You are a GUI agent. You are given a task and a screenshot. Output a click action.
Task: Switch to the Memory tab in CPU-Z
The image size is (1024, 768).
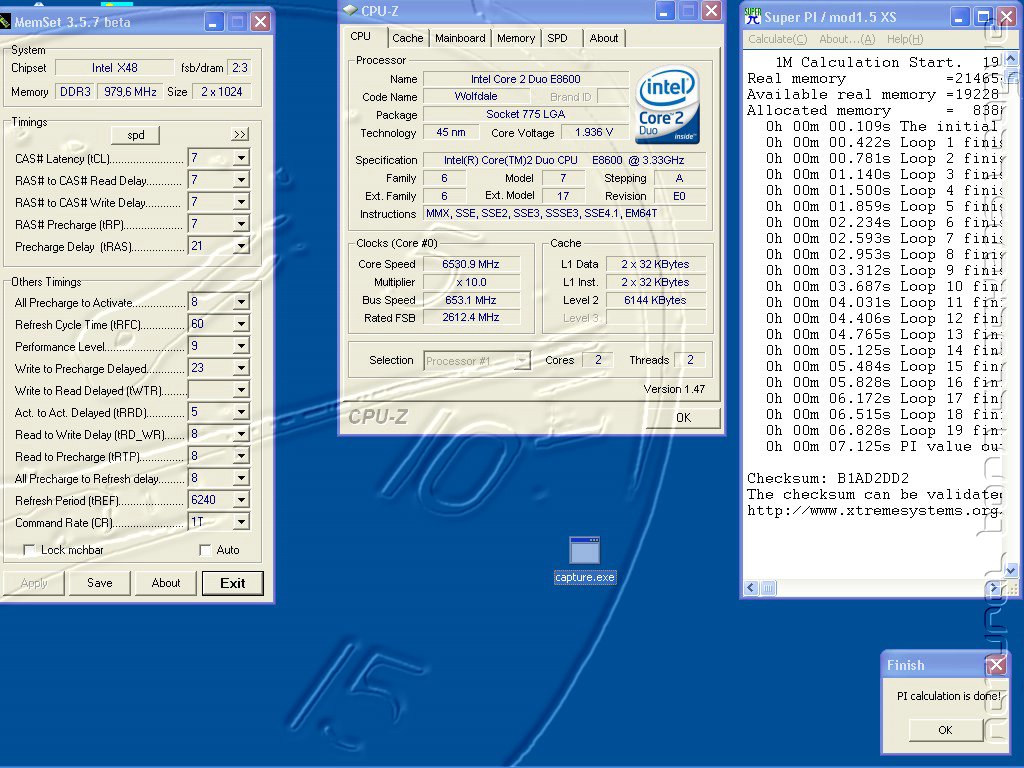[516, 38]
